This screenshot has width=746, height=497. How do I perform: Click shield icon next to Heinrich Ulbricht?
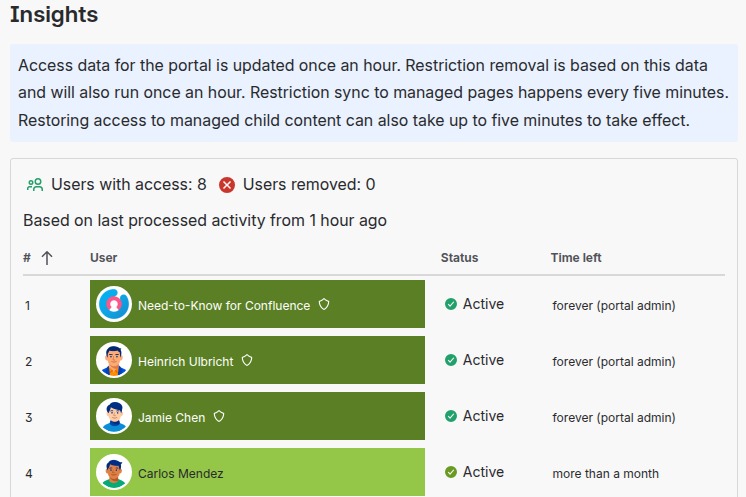pyautogui.click(x=247, y=361)
